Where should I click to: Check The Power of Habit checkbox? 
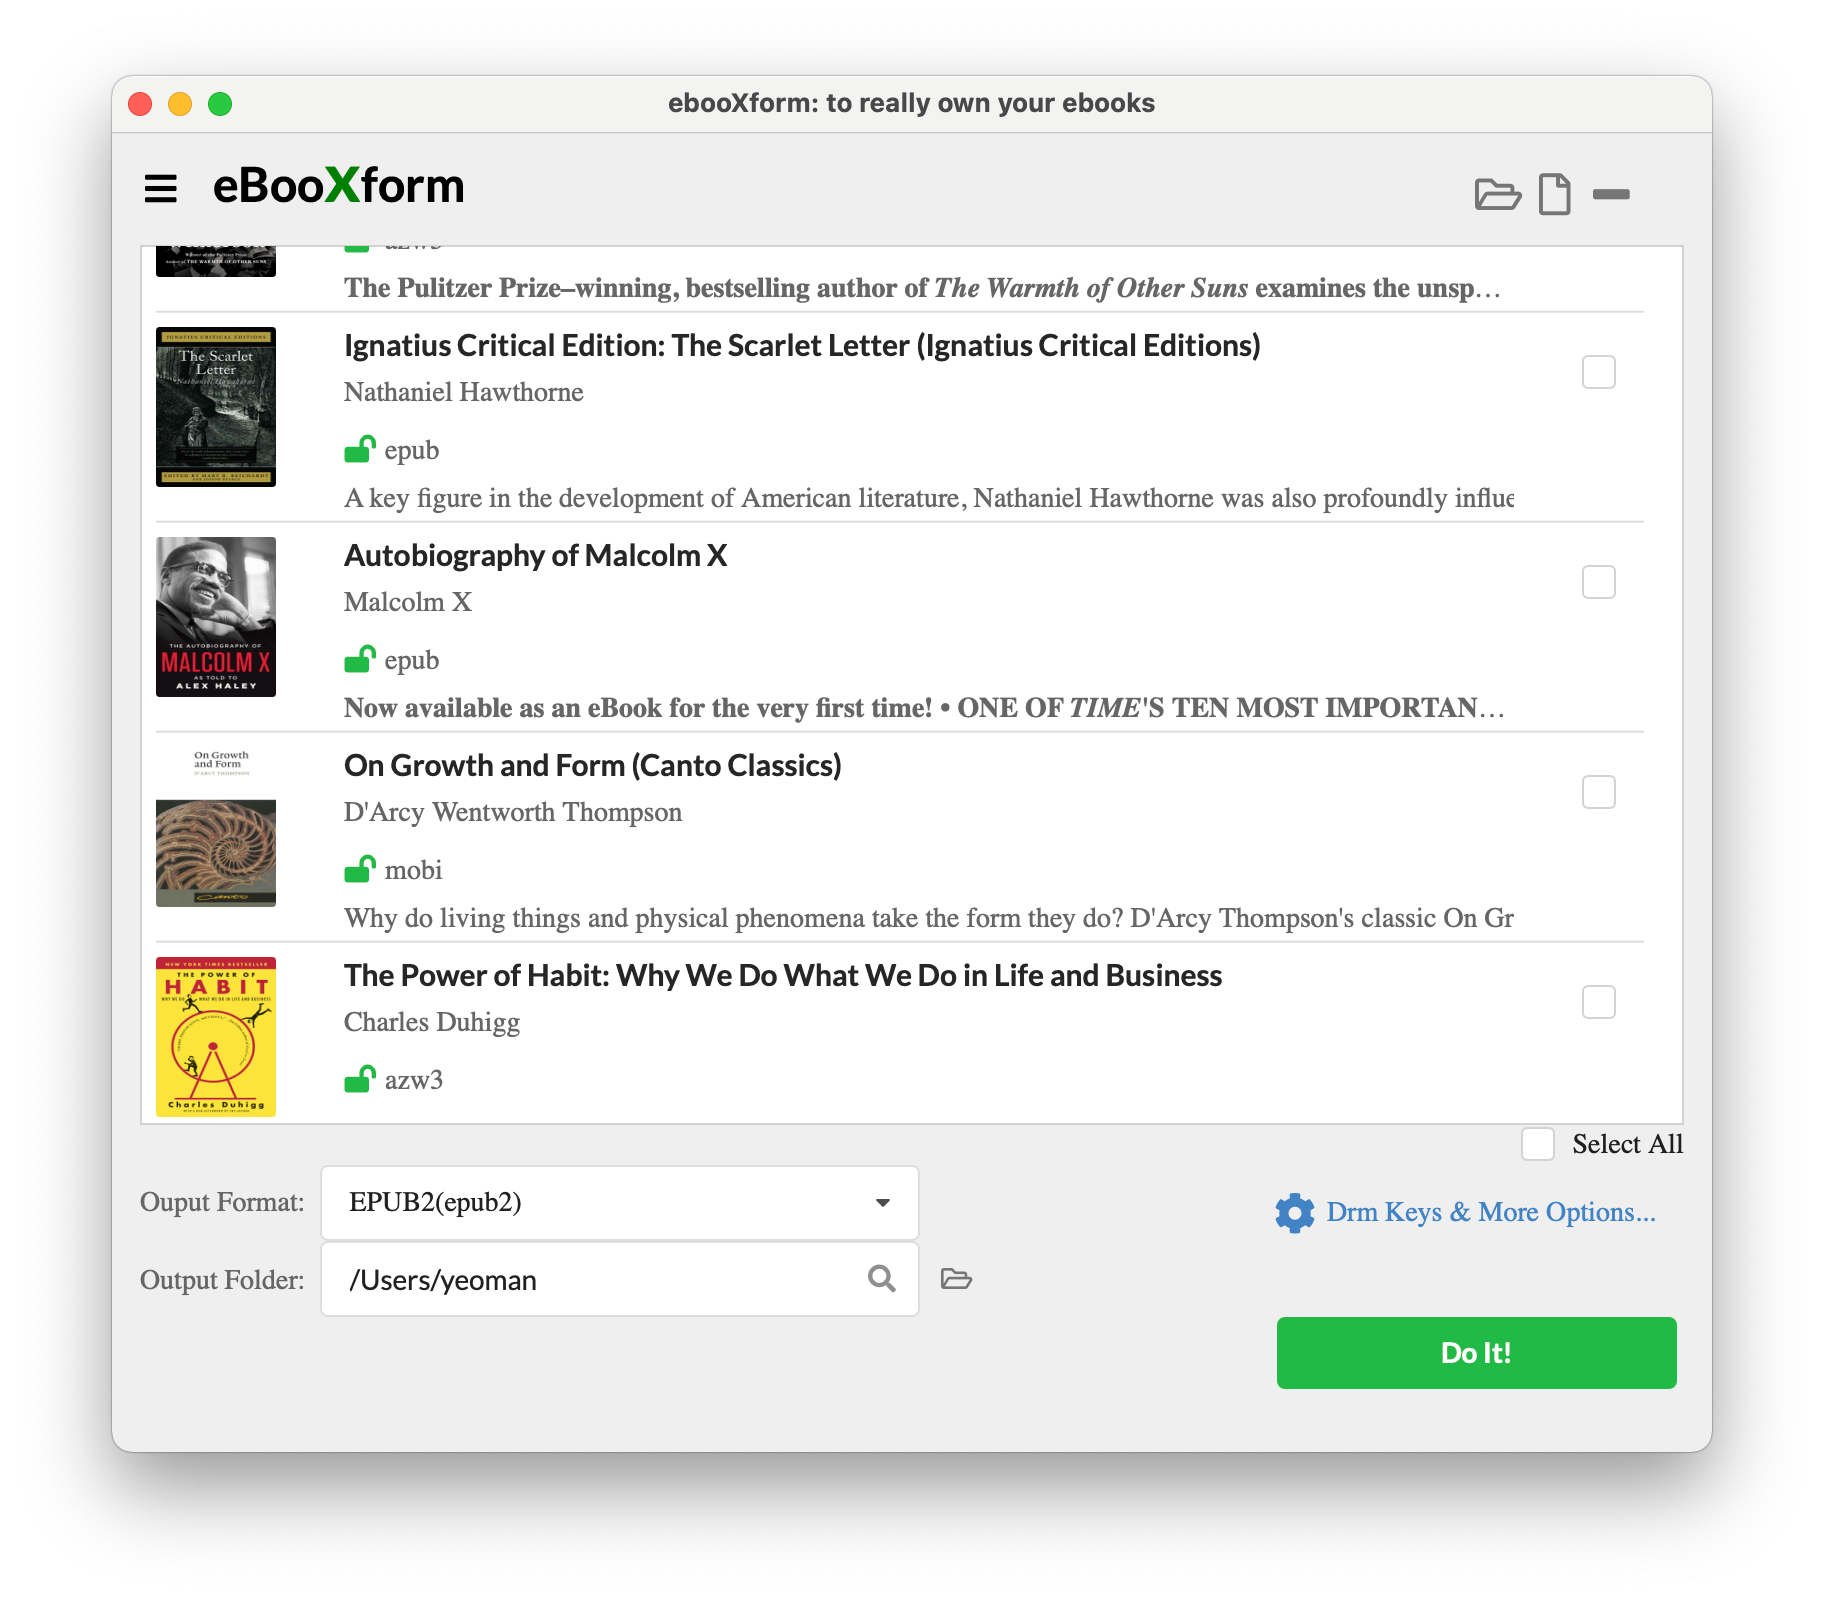[1598, 1002]
